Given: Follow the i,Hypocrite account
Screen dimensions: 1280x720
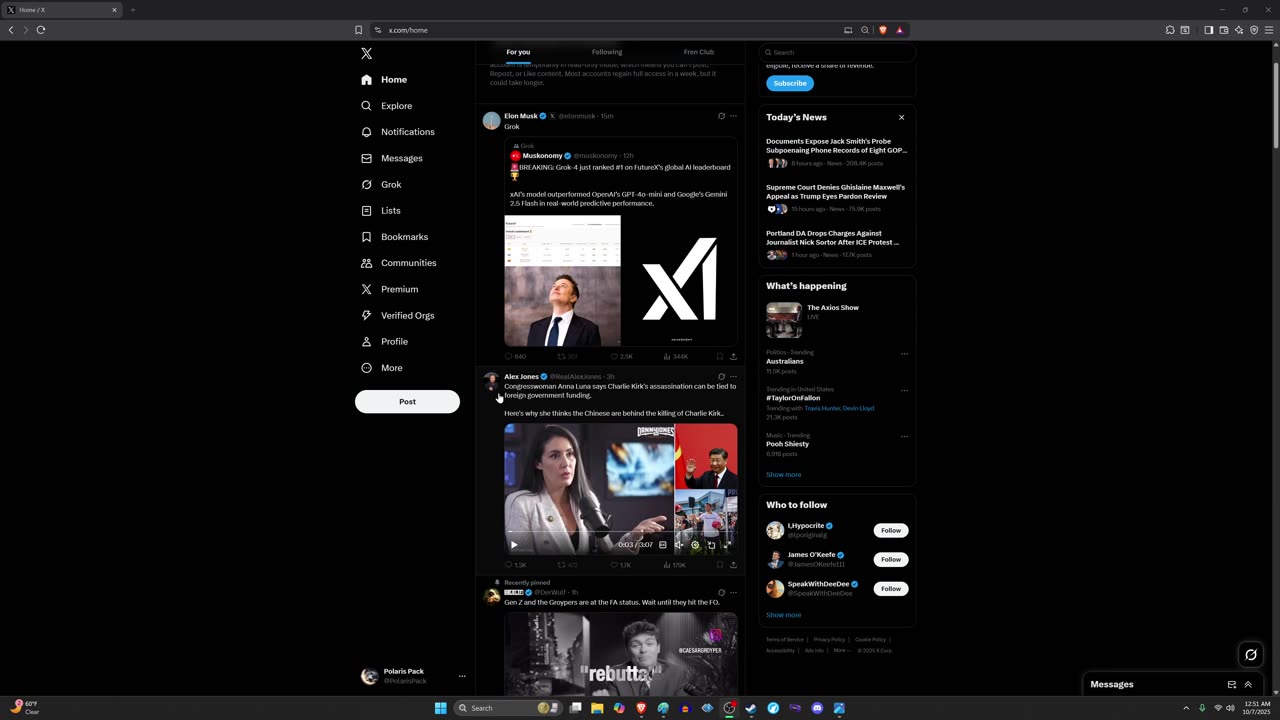Looking at the screenshot, I should pyautogui.click(x=891, y=530).
